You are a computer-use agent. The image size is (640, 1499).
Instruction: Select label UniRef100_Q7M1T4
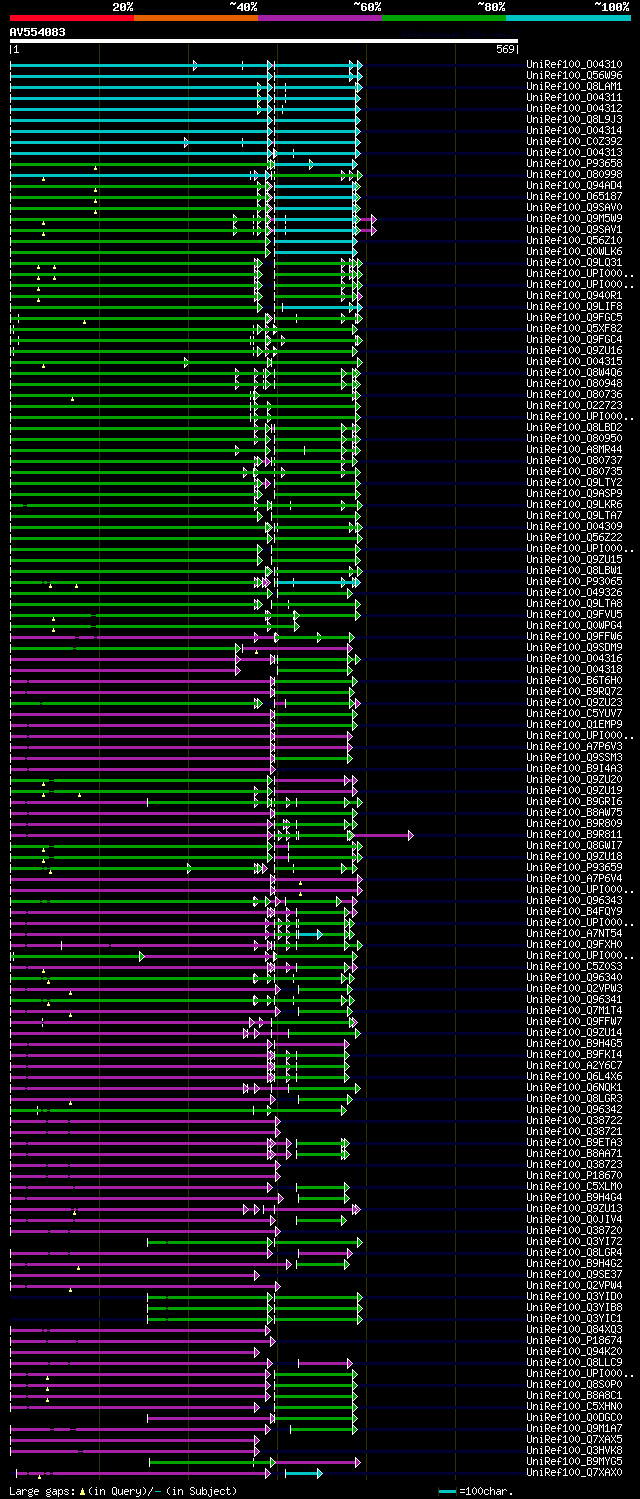tap(574, 1010)
